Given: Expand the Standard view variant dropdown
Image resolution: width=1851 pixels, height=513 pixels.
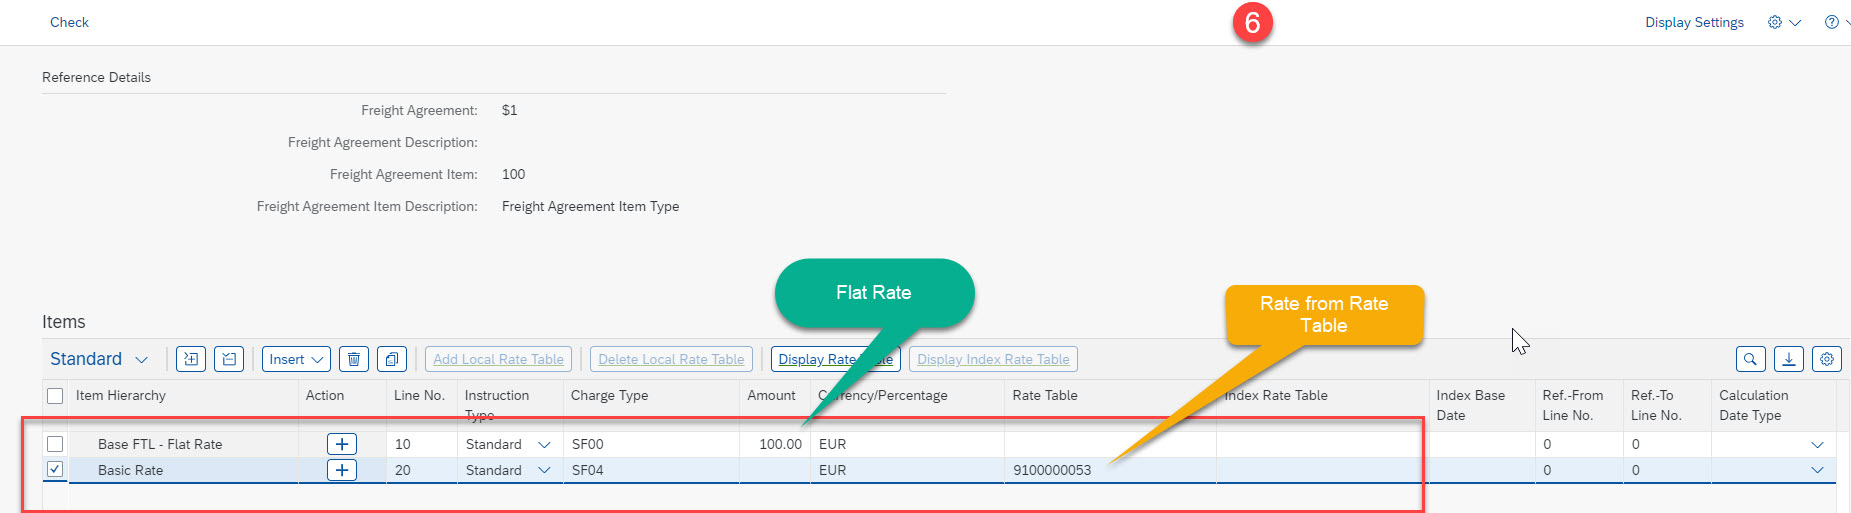Looking at the screenshot, I should pos(141,360).
